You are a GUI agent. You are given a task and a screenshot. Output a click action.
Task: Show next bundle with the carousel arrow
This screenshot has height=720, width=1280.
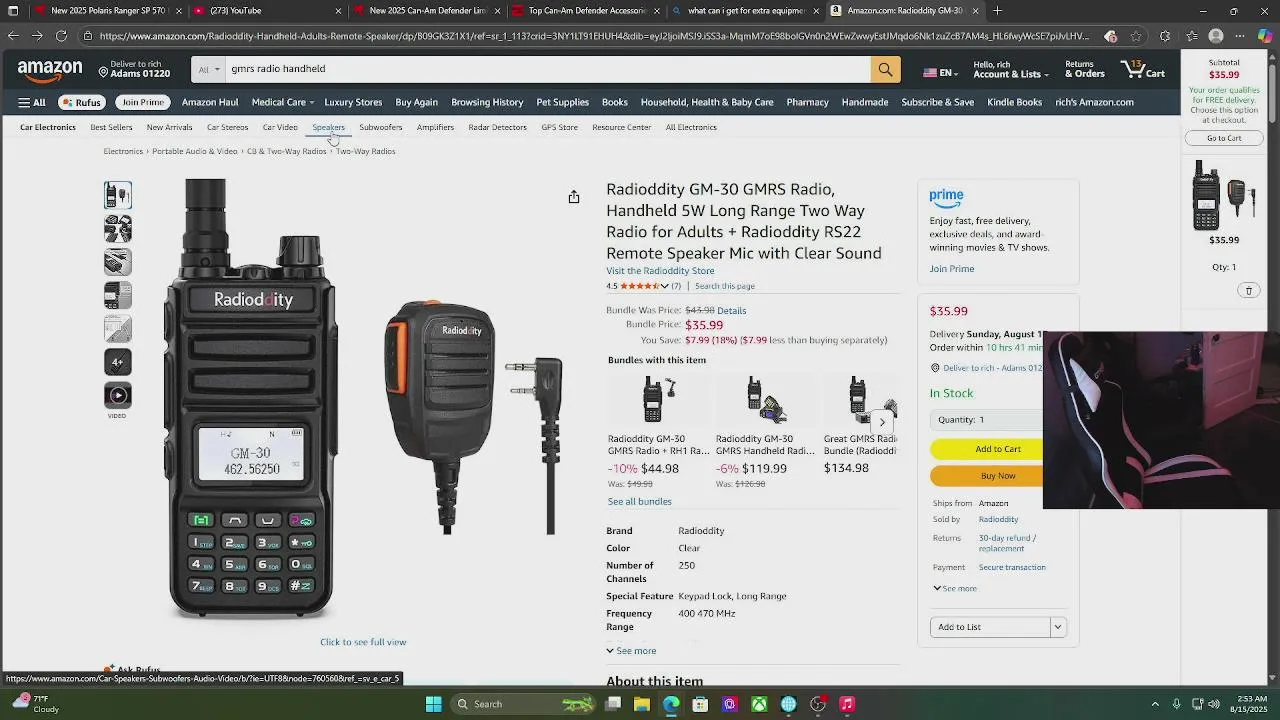(882, 422)
